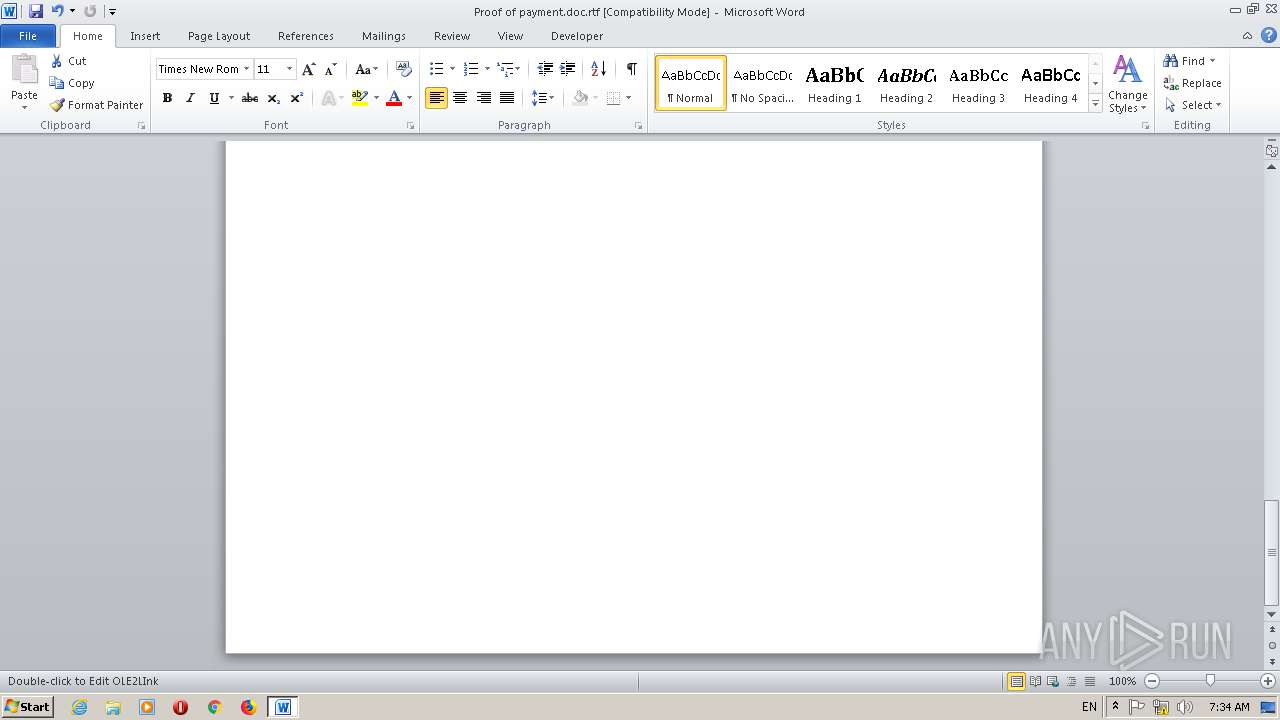Click the Format Painter brush
The width and height of the screenshot is (1280, 720).
(x=57, y=105)
